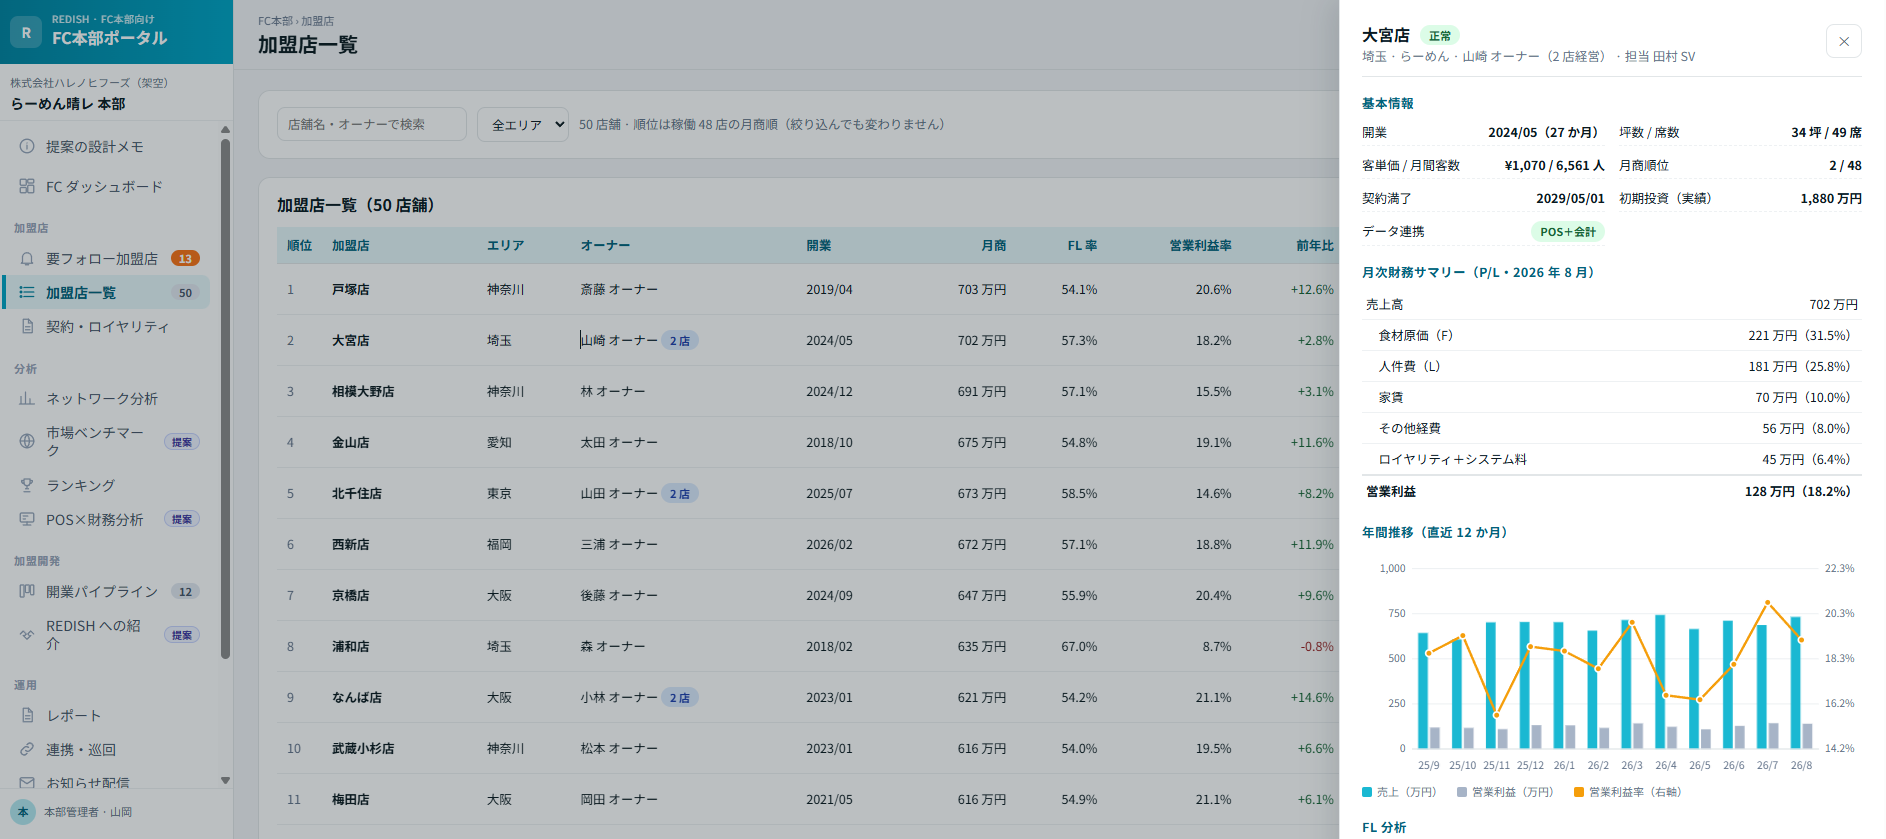Go to ネットワーク分析 page

point(106,398)
